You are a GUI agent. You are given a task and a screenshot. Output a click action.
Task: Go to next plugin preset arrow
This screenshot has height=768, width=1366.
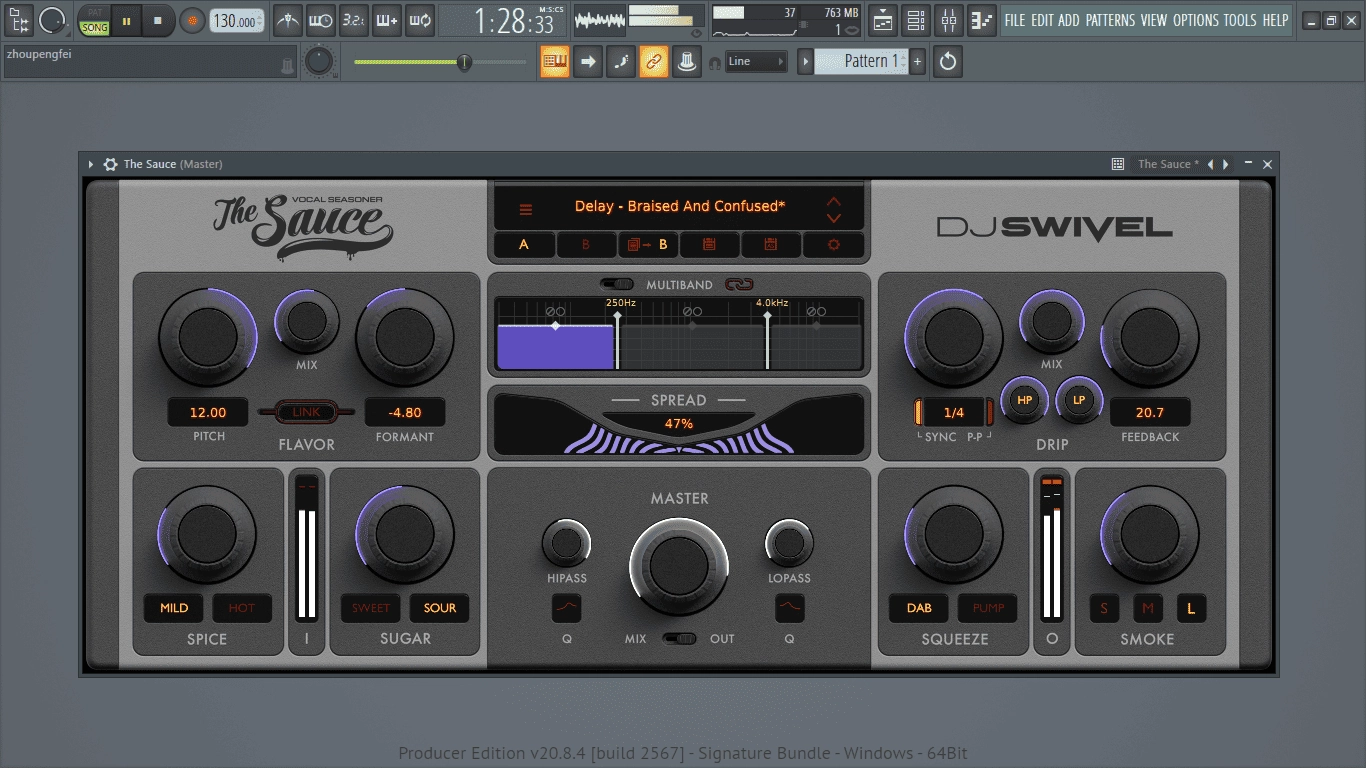coord(1226,164)
